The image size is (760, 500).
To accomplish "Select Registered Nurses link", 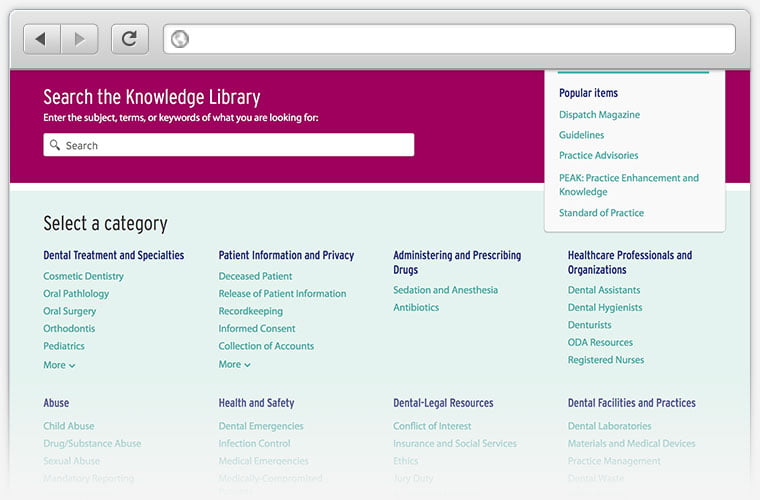I will [x=605, y=359].
